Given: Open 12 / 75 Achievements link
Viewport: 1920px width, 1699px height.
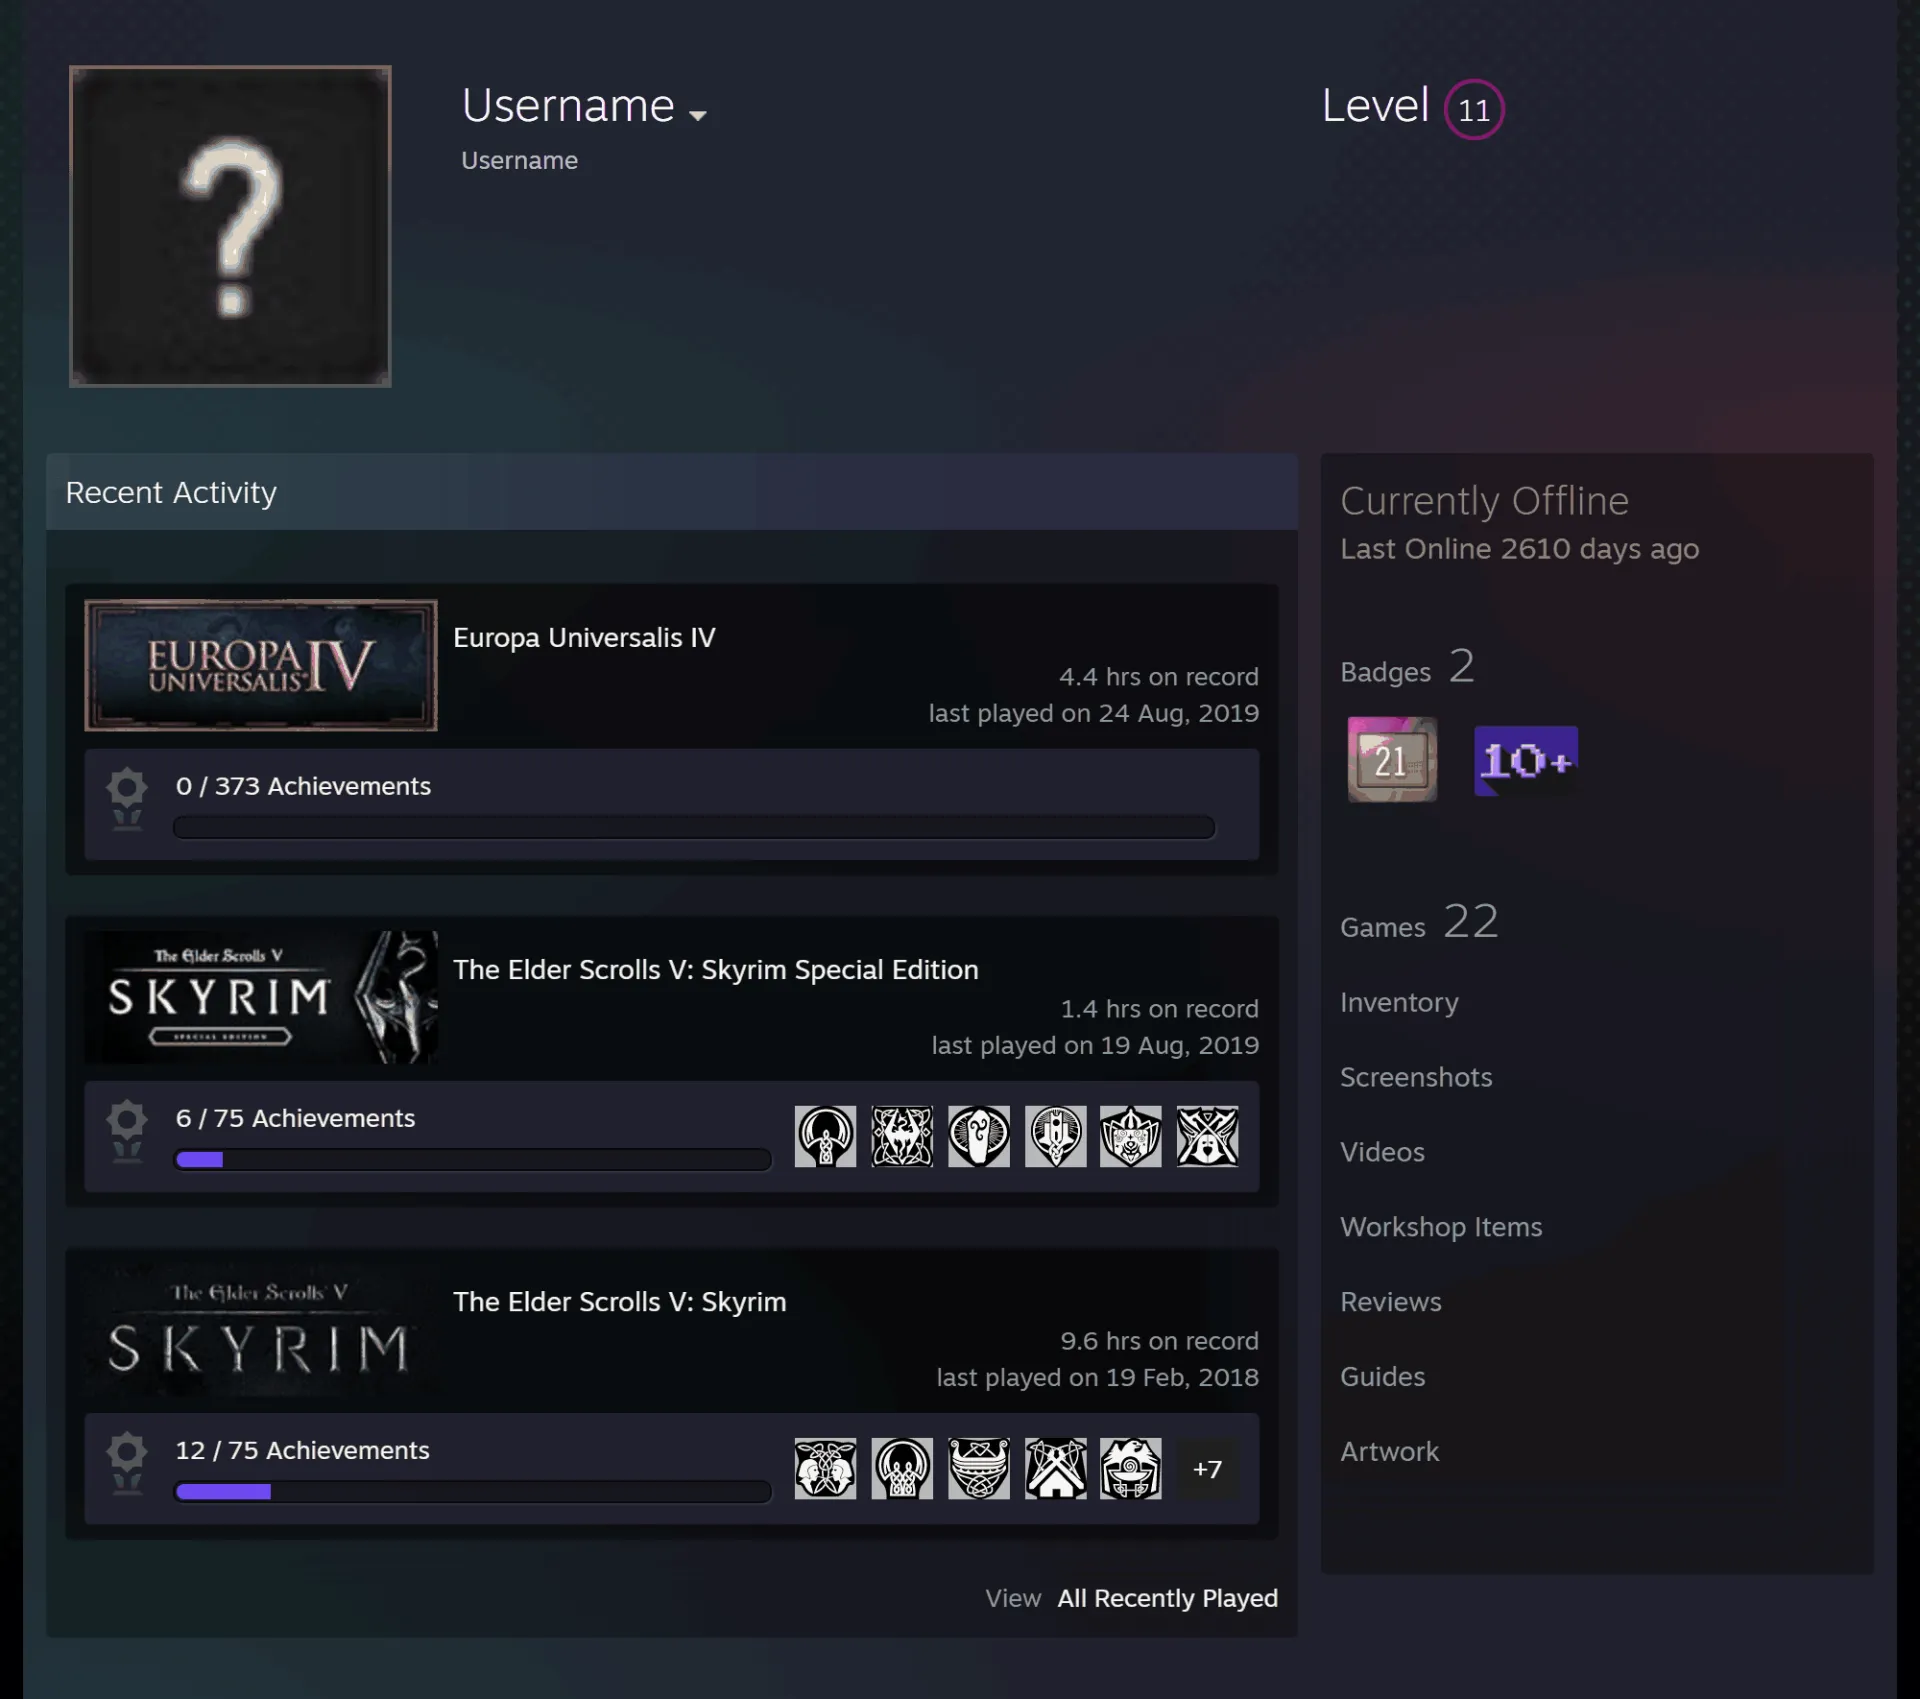Looking at the screenshot, I should (x=302, y=1450).
